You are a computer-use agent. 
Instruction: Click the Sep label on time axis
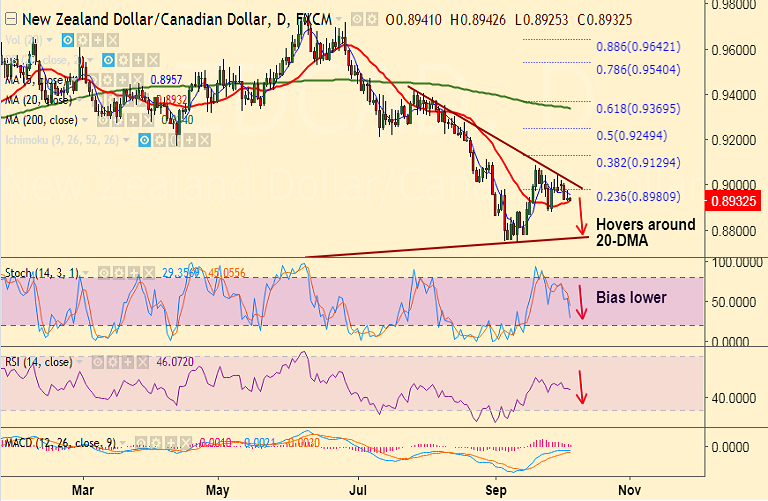(495, 490)
